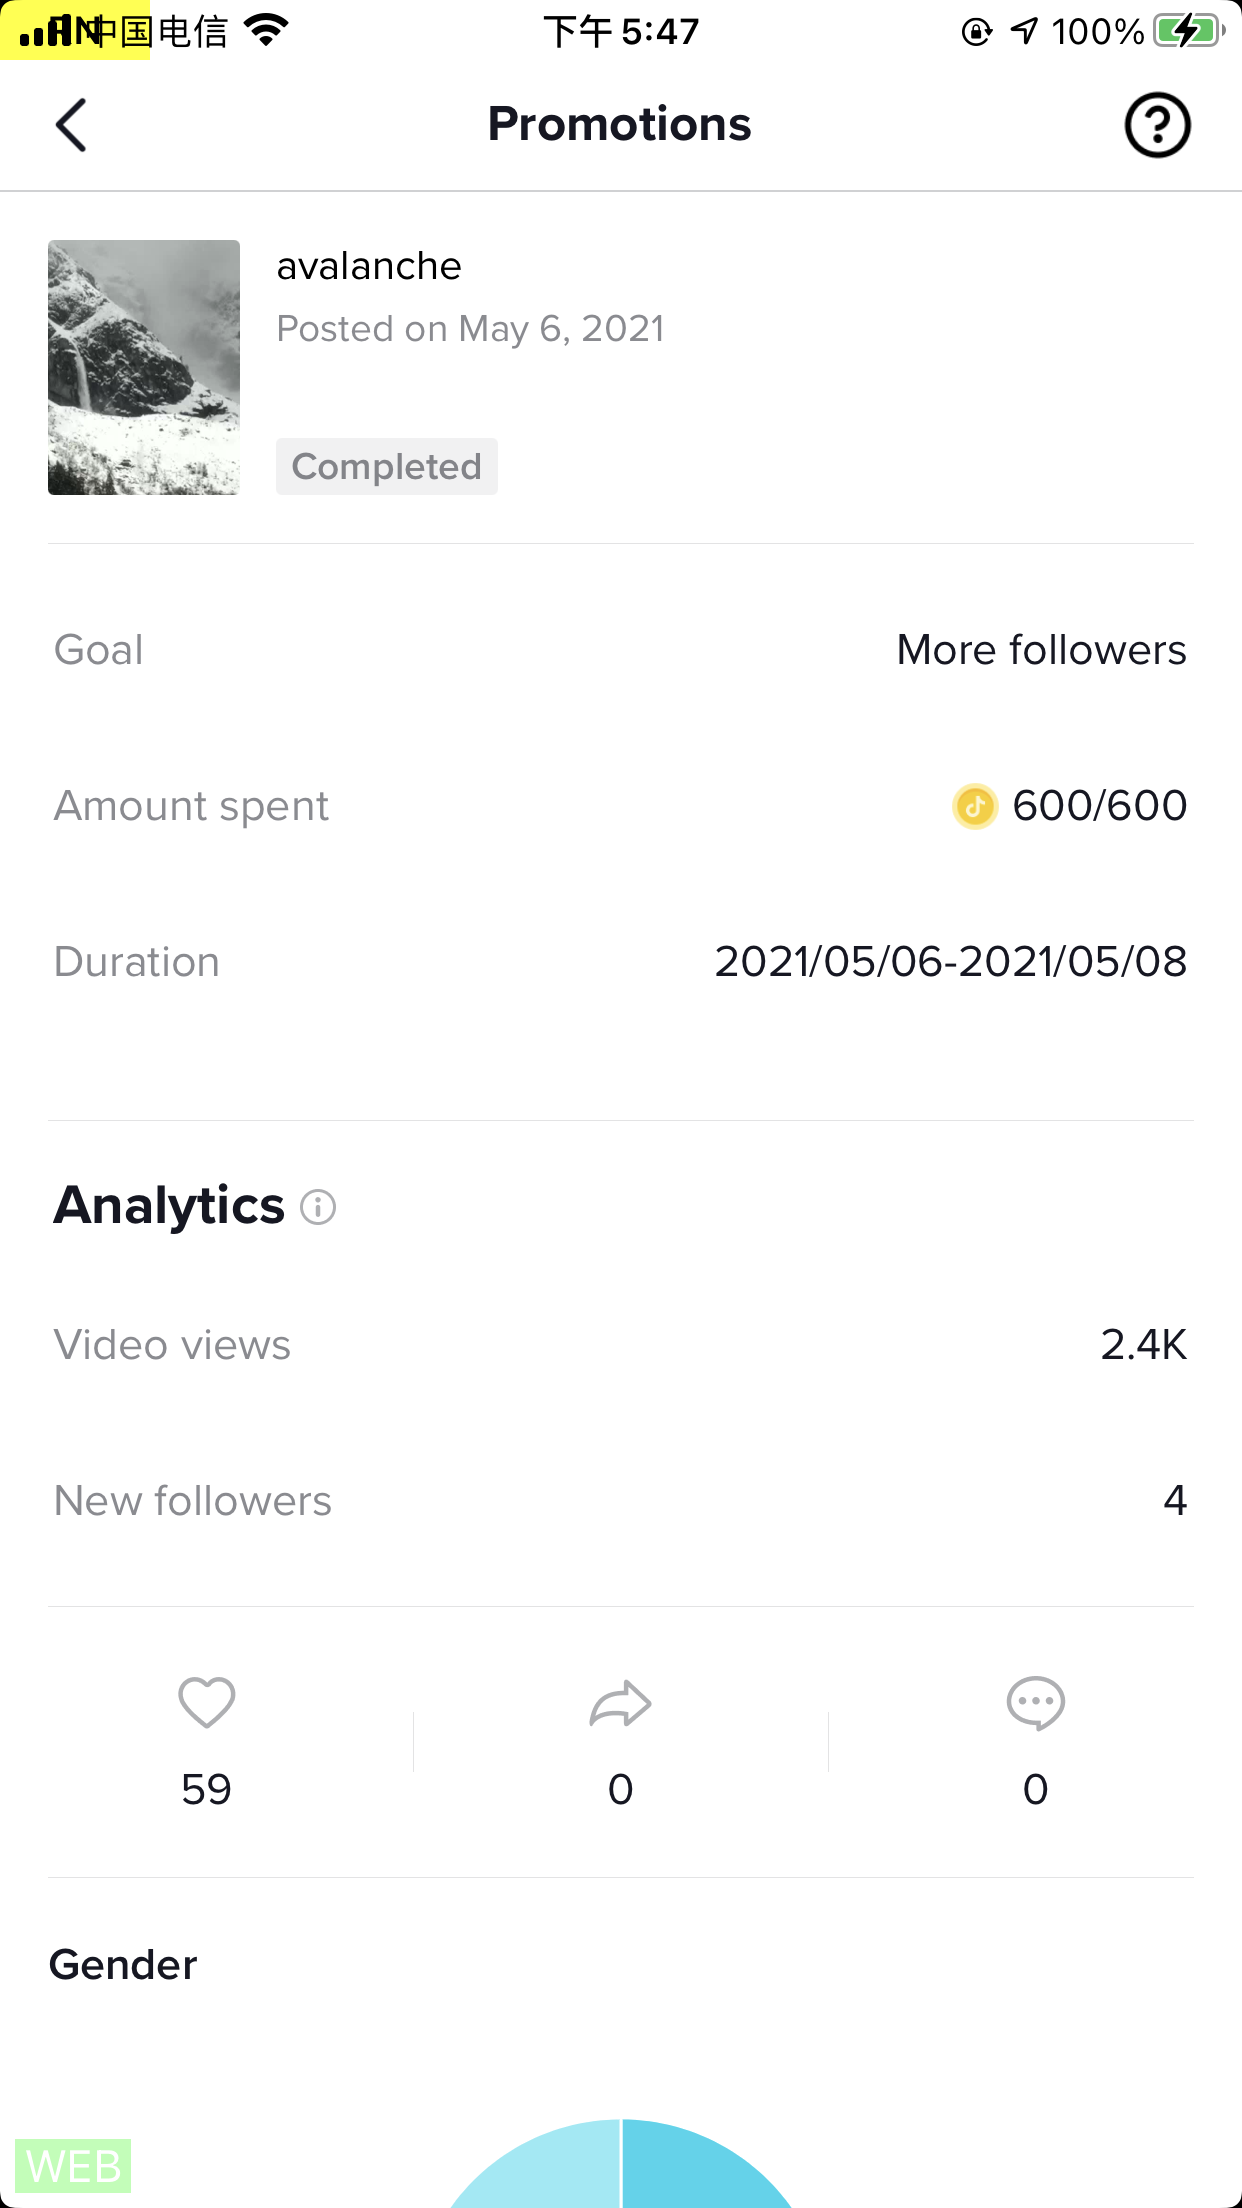Tap the Video views 2.4K value
Image resolution: width=1242 pixels, height=2208 pixels.
[x=1143, y=1345]
